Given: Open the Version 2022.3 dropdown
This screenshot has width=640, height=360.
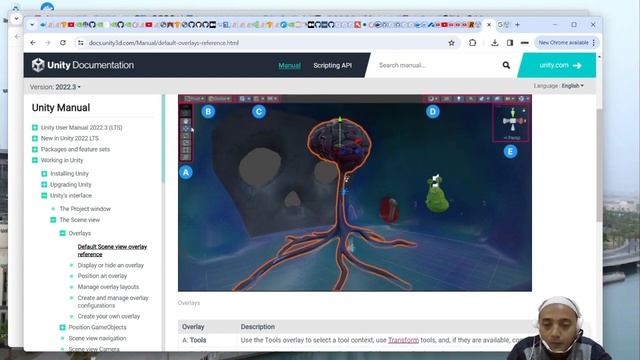Looking at the screenshot, I should [55, 87].
